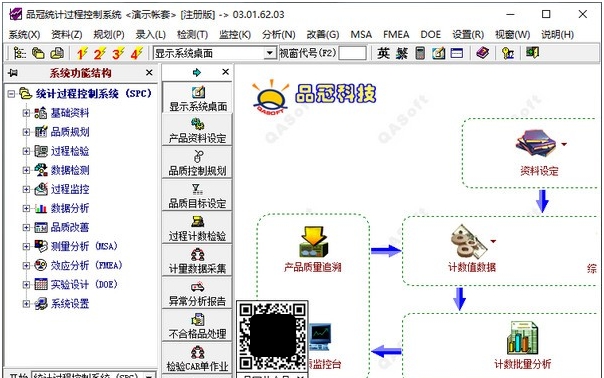The width and height of the screenshot is (604, 378).
Task: Open the 计数值数据 gears icon
Action: click(x=469, y=241)
